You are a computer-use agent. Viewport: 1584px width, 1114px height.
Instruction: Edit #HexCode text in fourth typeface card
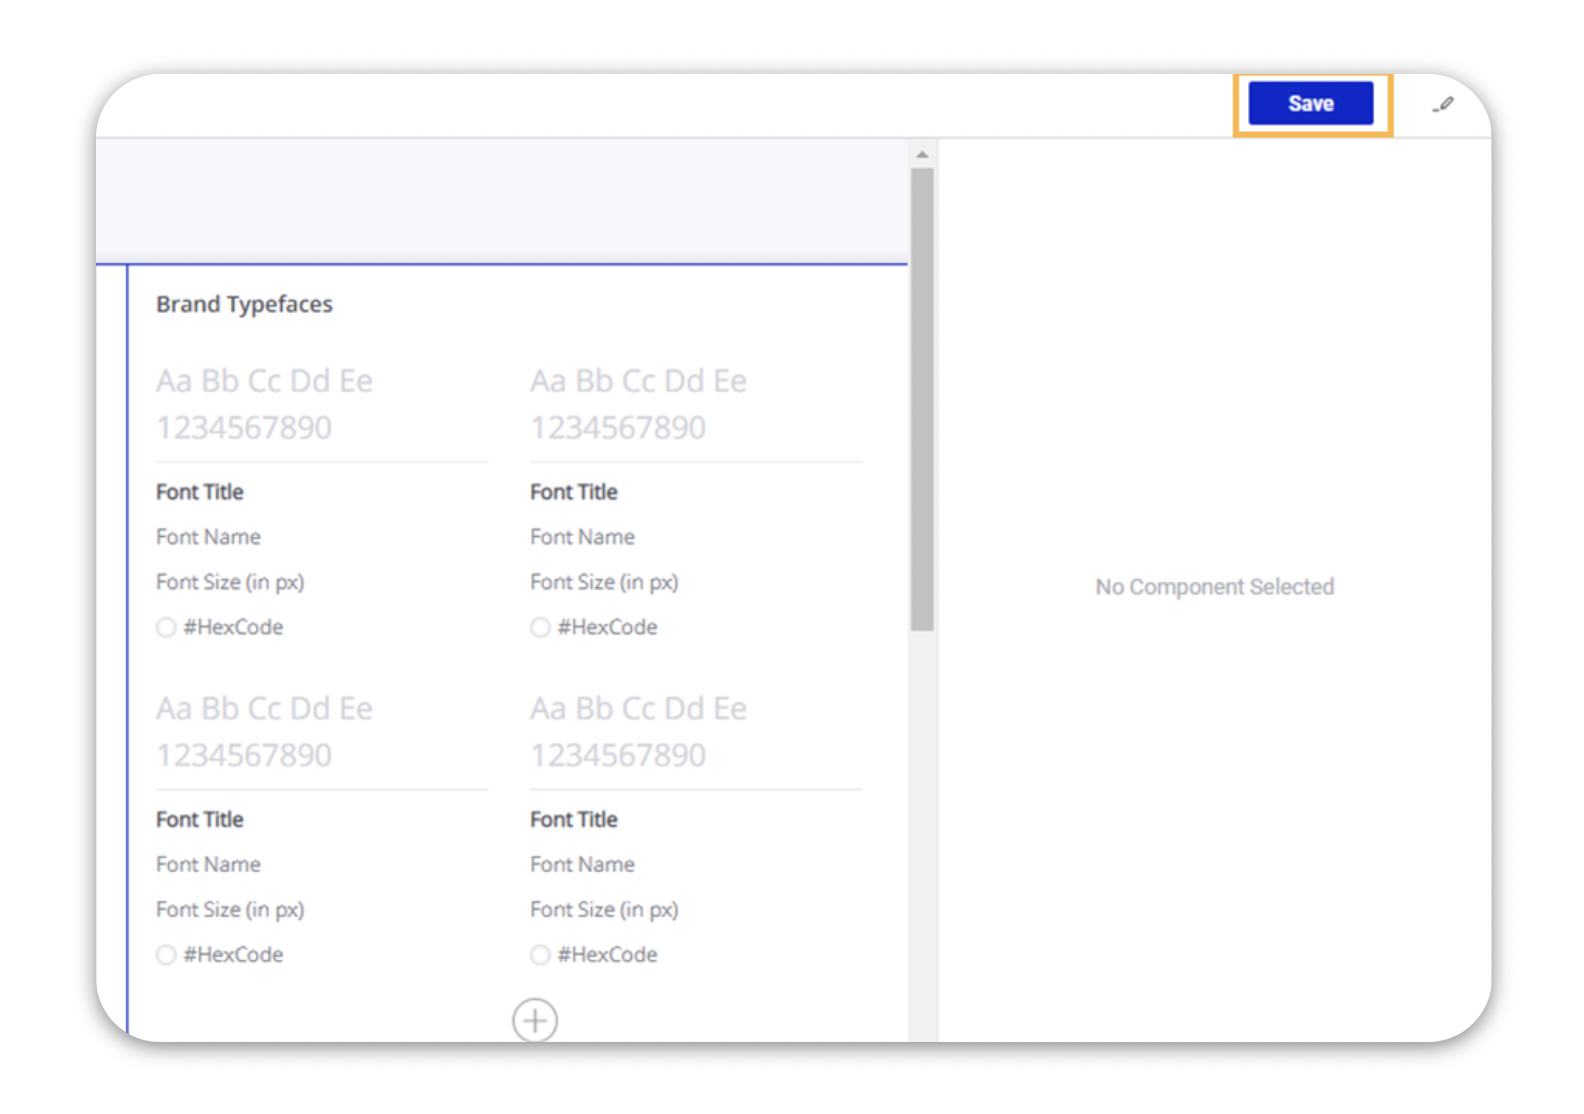pos(607,954)
